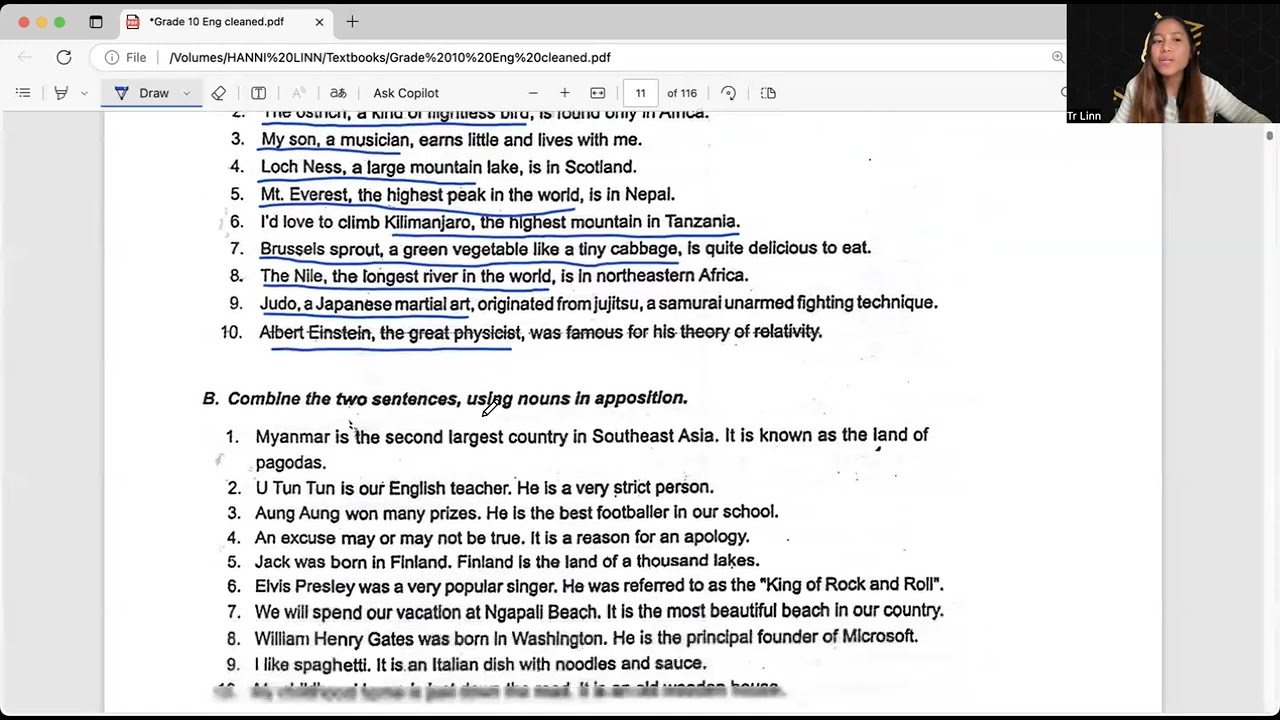This screenshot has height=720, width=1280.
Task: Click 'An excuse may or may not be true'
Action: pos(502,537)
